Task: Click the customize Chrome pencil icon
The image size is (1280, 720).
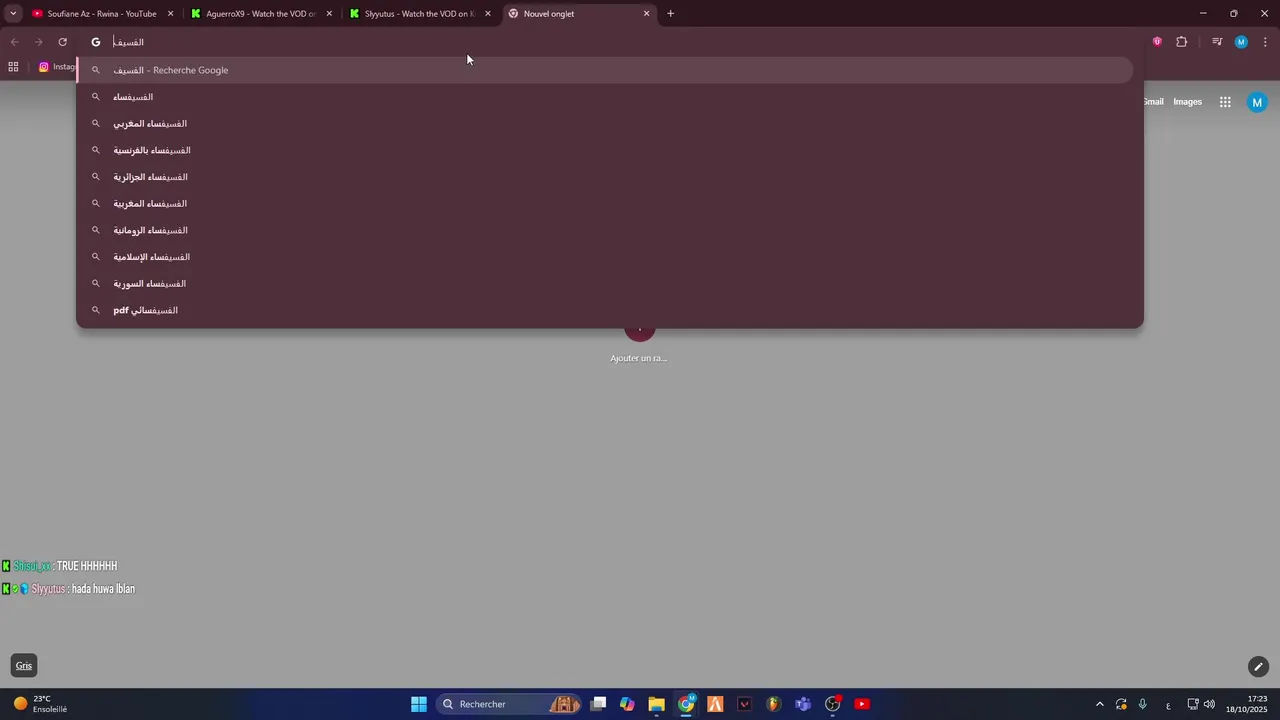Action: pos(1258,666)
